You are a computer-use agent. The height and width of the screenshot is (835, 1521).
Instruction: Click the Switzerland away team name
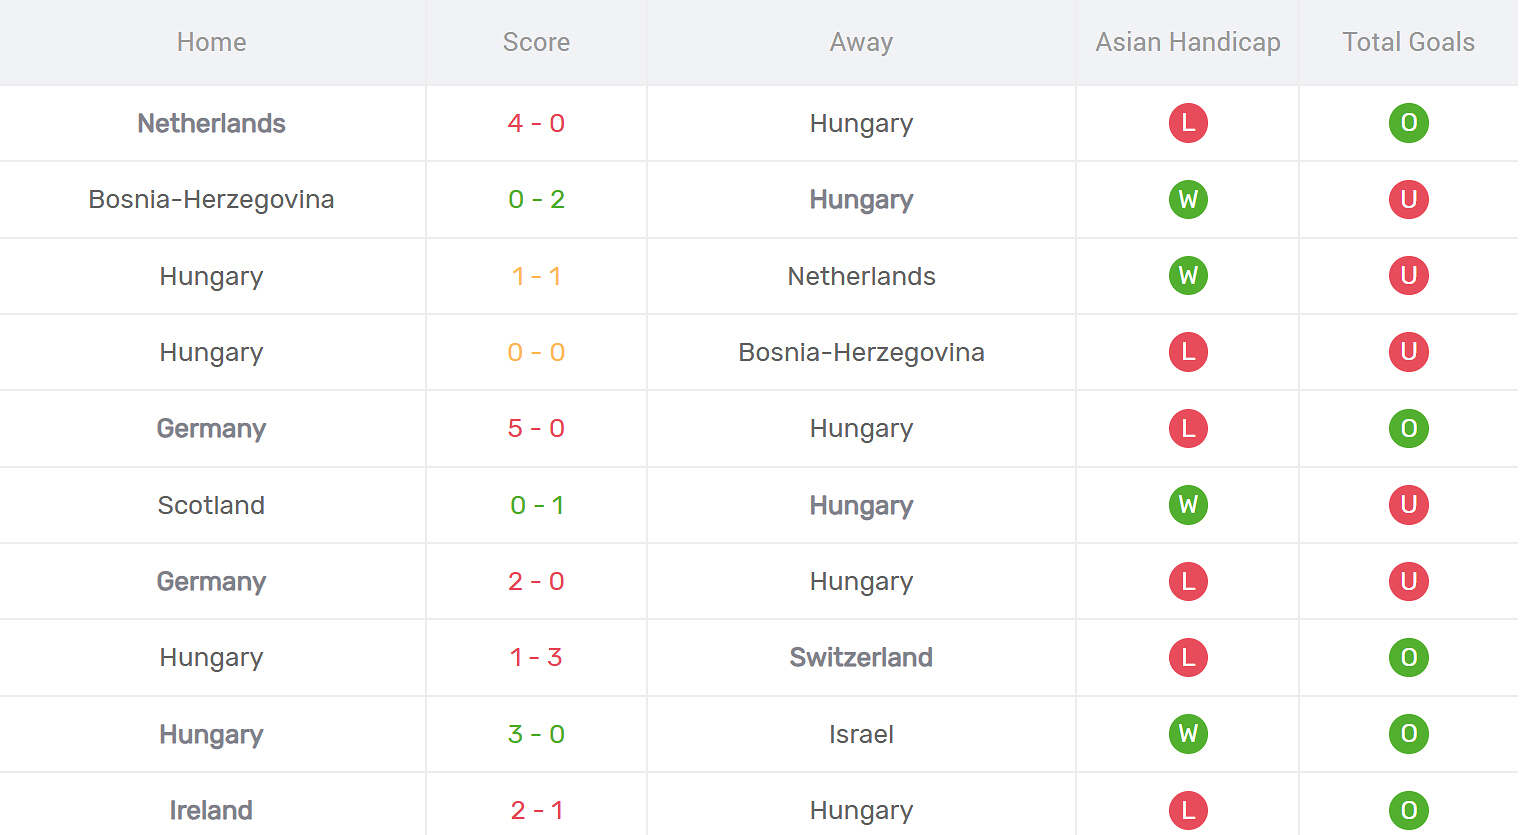[x=861, y=657]
